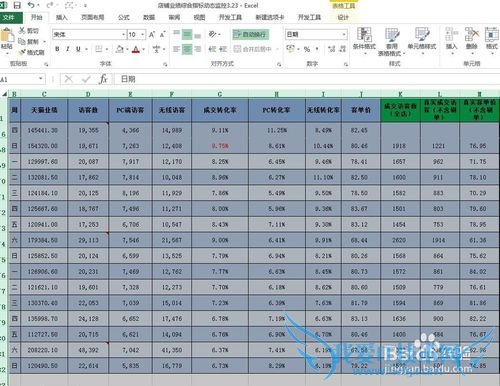
Task: Click Format as Table (套用表格格式) icon
Action: coord(392,35)
